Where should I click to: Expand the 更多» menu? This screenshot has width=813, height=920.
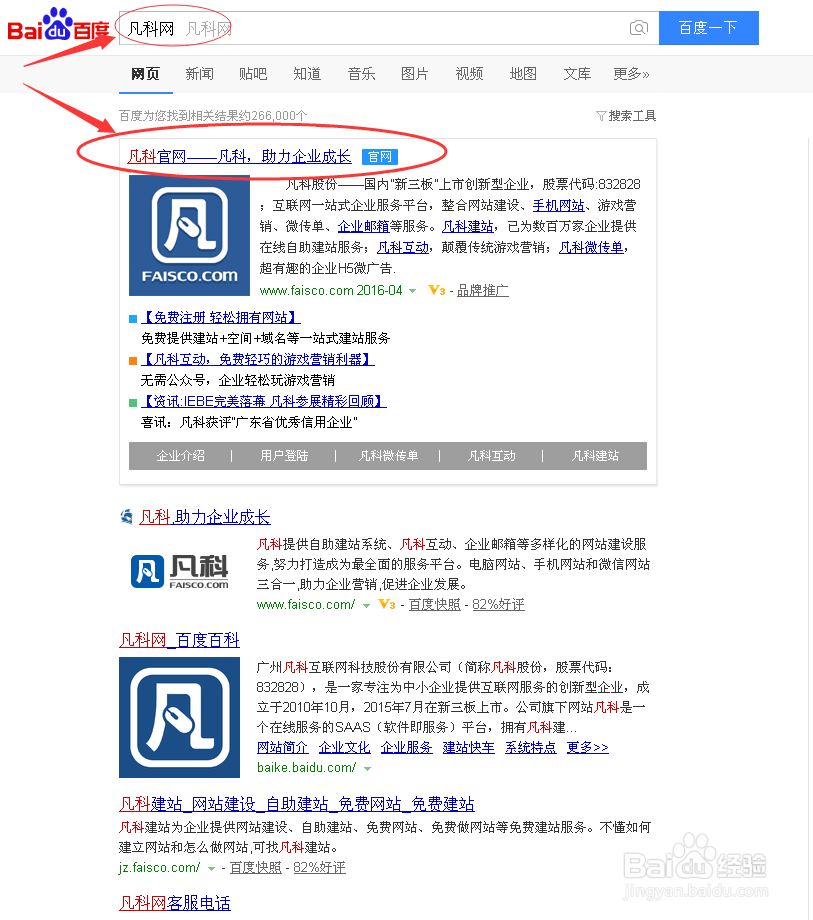(x=631, y=74)
